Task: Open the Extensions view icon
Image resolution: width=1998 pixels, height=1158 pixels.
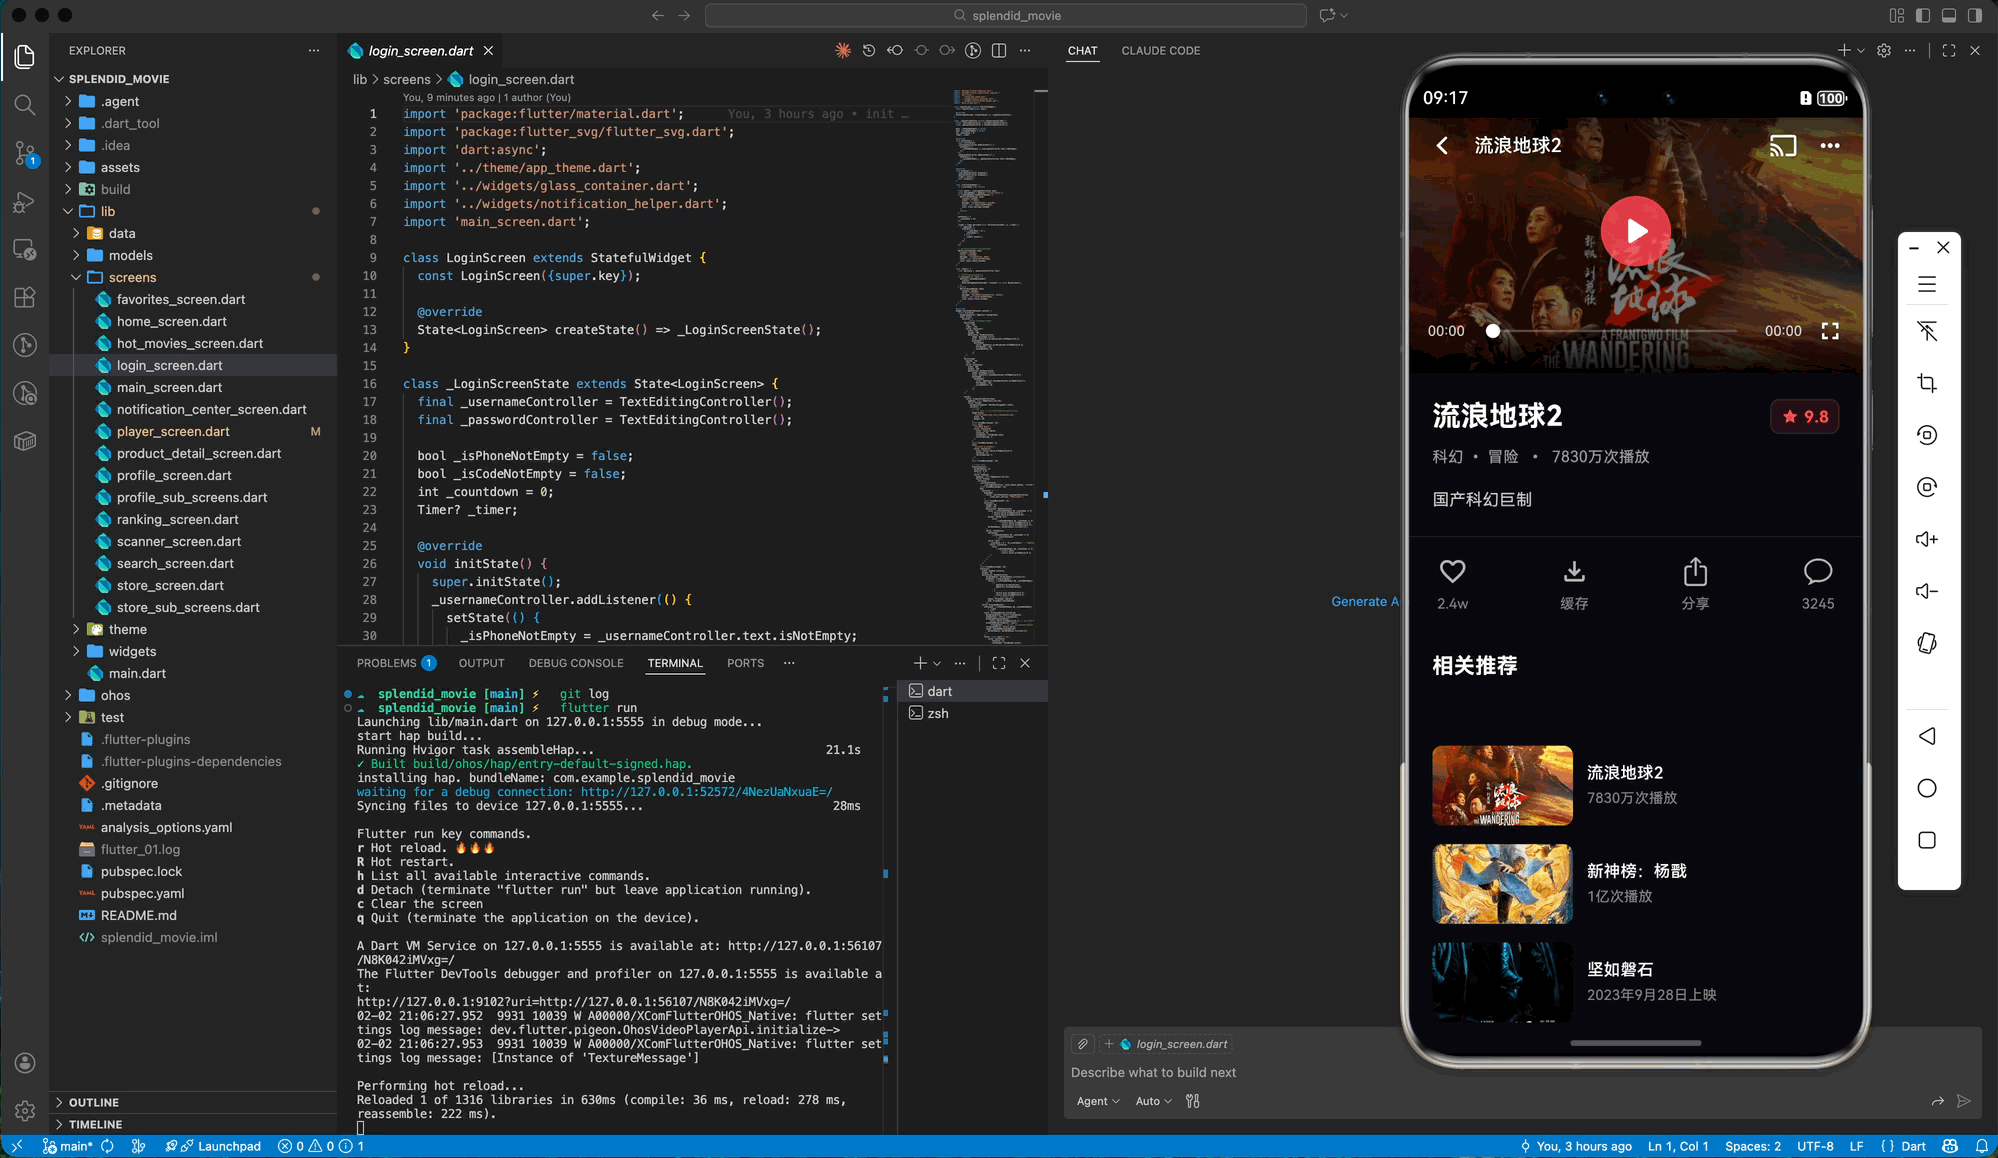Action: 25,297
